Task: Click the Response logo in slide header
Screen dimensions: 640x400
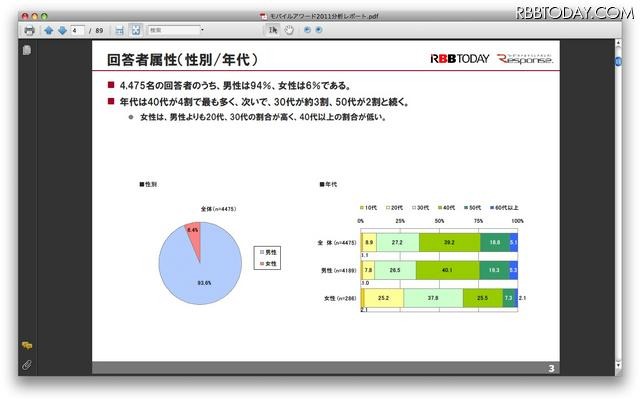Action: coord(525,59)
